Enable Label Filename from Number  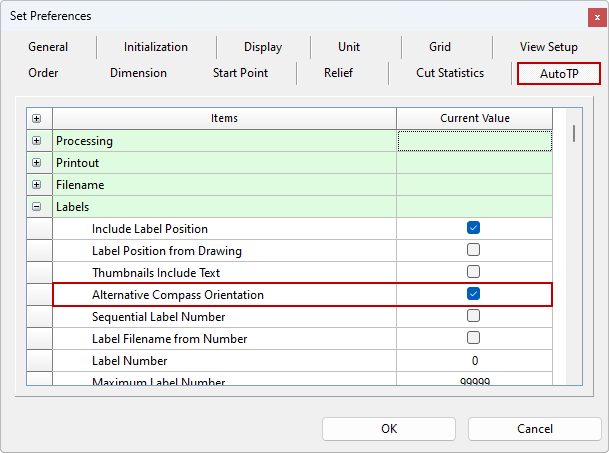click(474, 338)
